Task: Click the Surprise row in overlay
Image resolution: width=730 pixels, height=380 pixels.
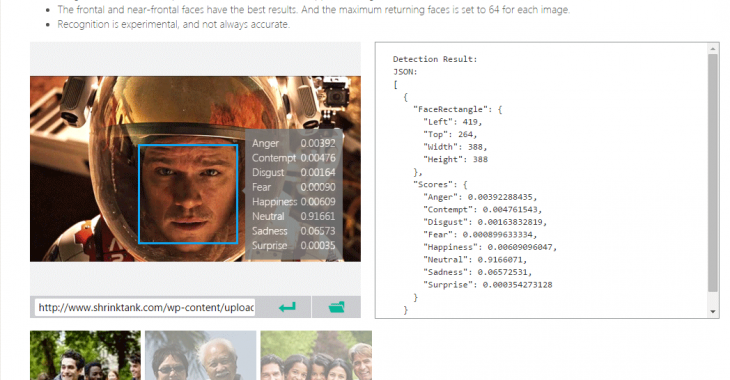Action: point(293,245)
